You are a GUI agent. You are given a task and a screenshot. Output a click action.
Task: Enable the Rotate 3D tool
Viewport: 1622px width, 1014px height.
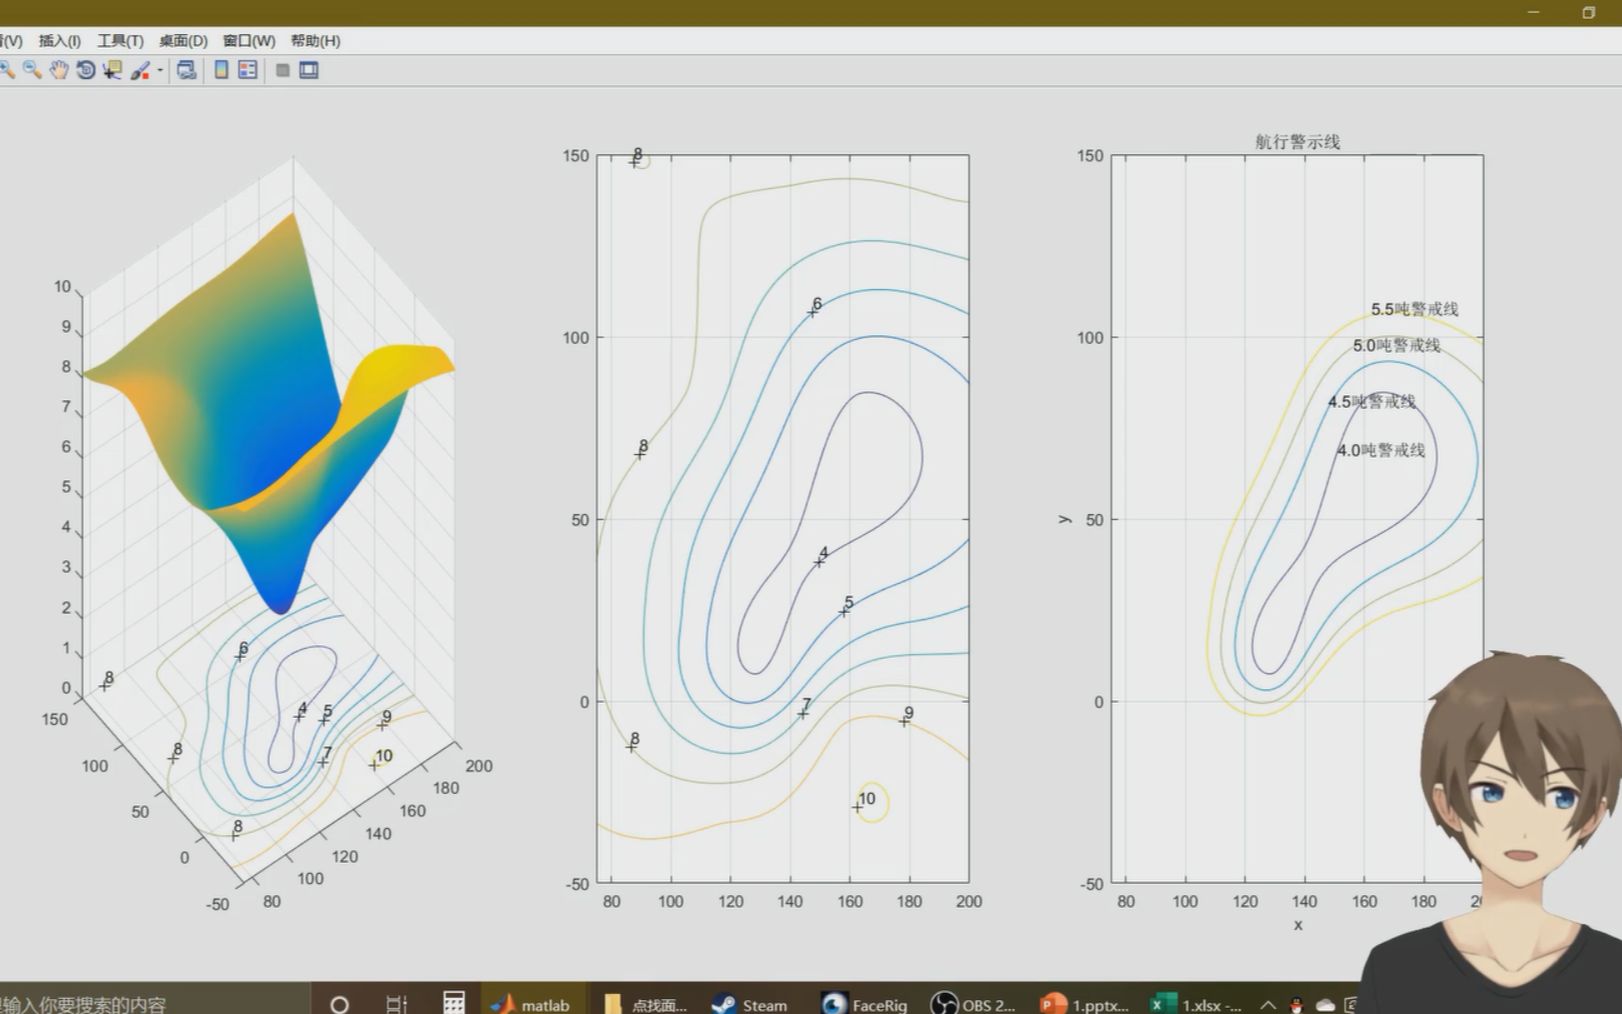[x=86, y=70]
